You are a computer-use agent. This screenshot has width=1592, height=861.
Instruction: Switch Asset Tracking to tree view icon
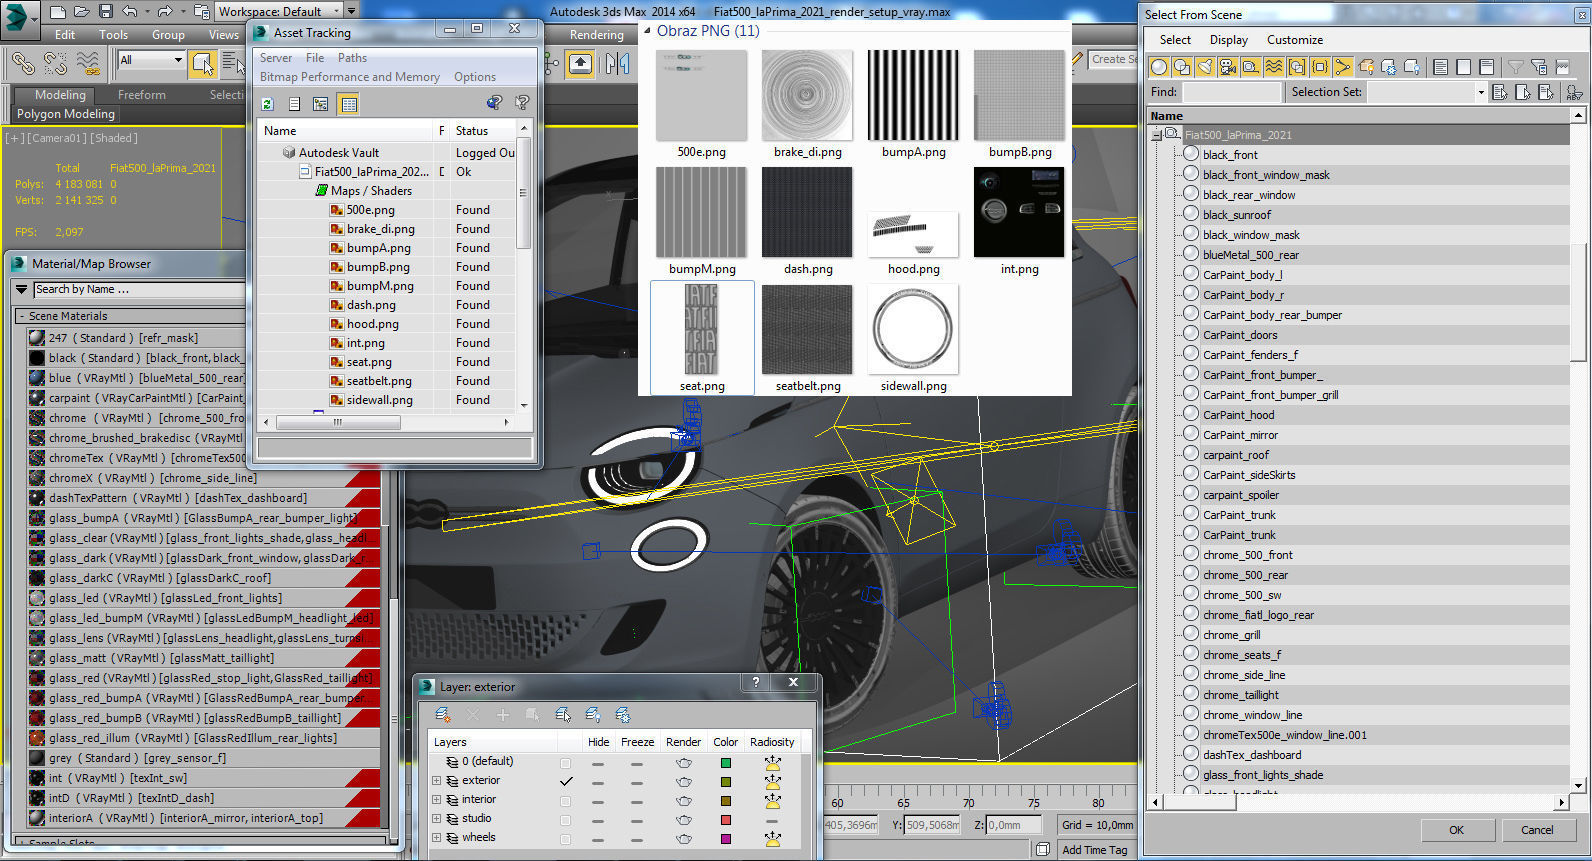pos(321,104)
